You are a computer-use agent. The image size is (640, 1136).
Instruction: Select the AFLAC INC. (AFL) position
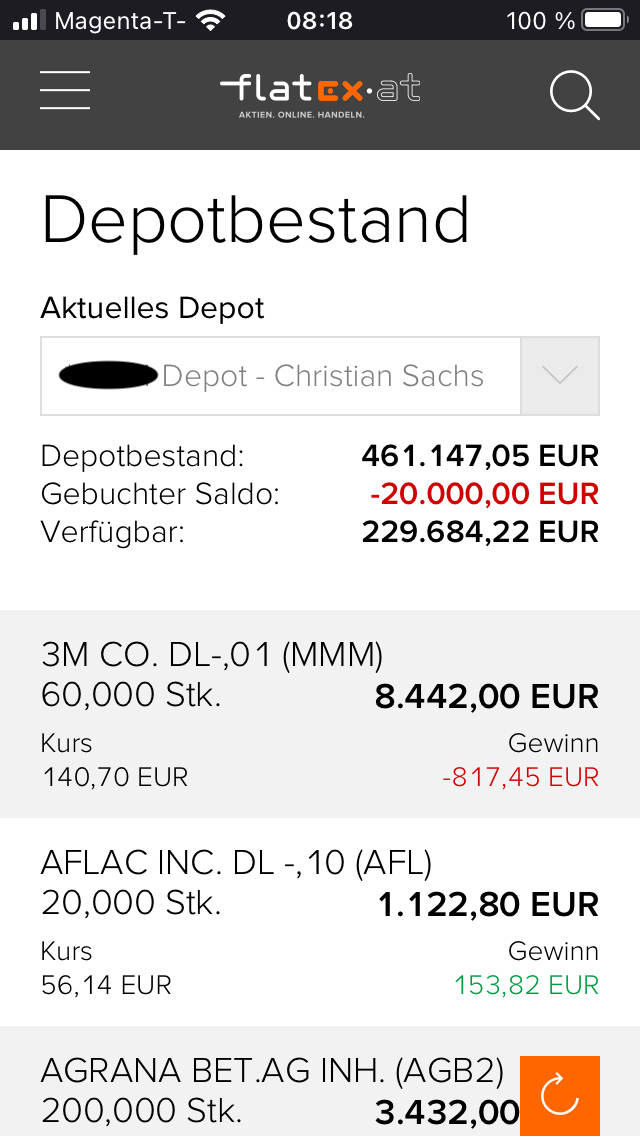320,922
